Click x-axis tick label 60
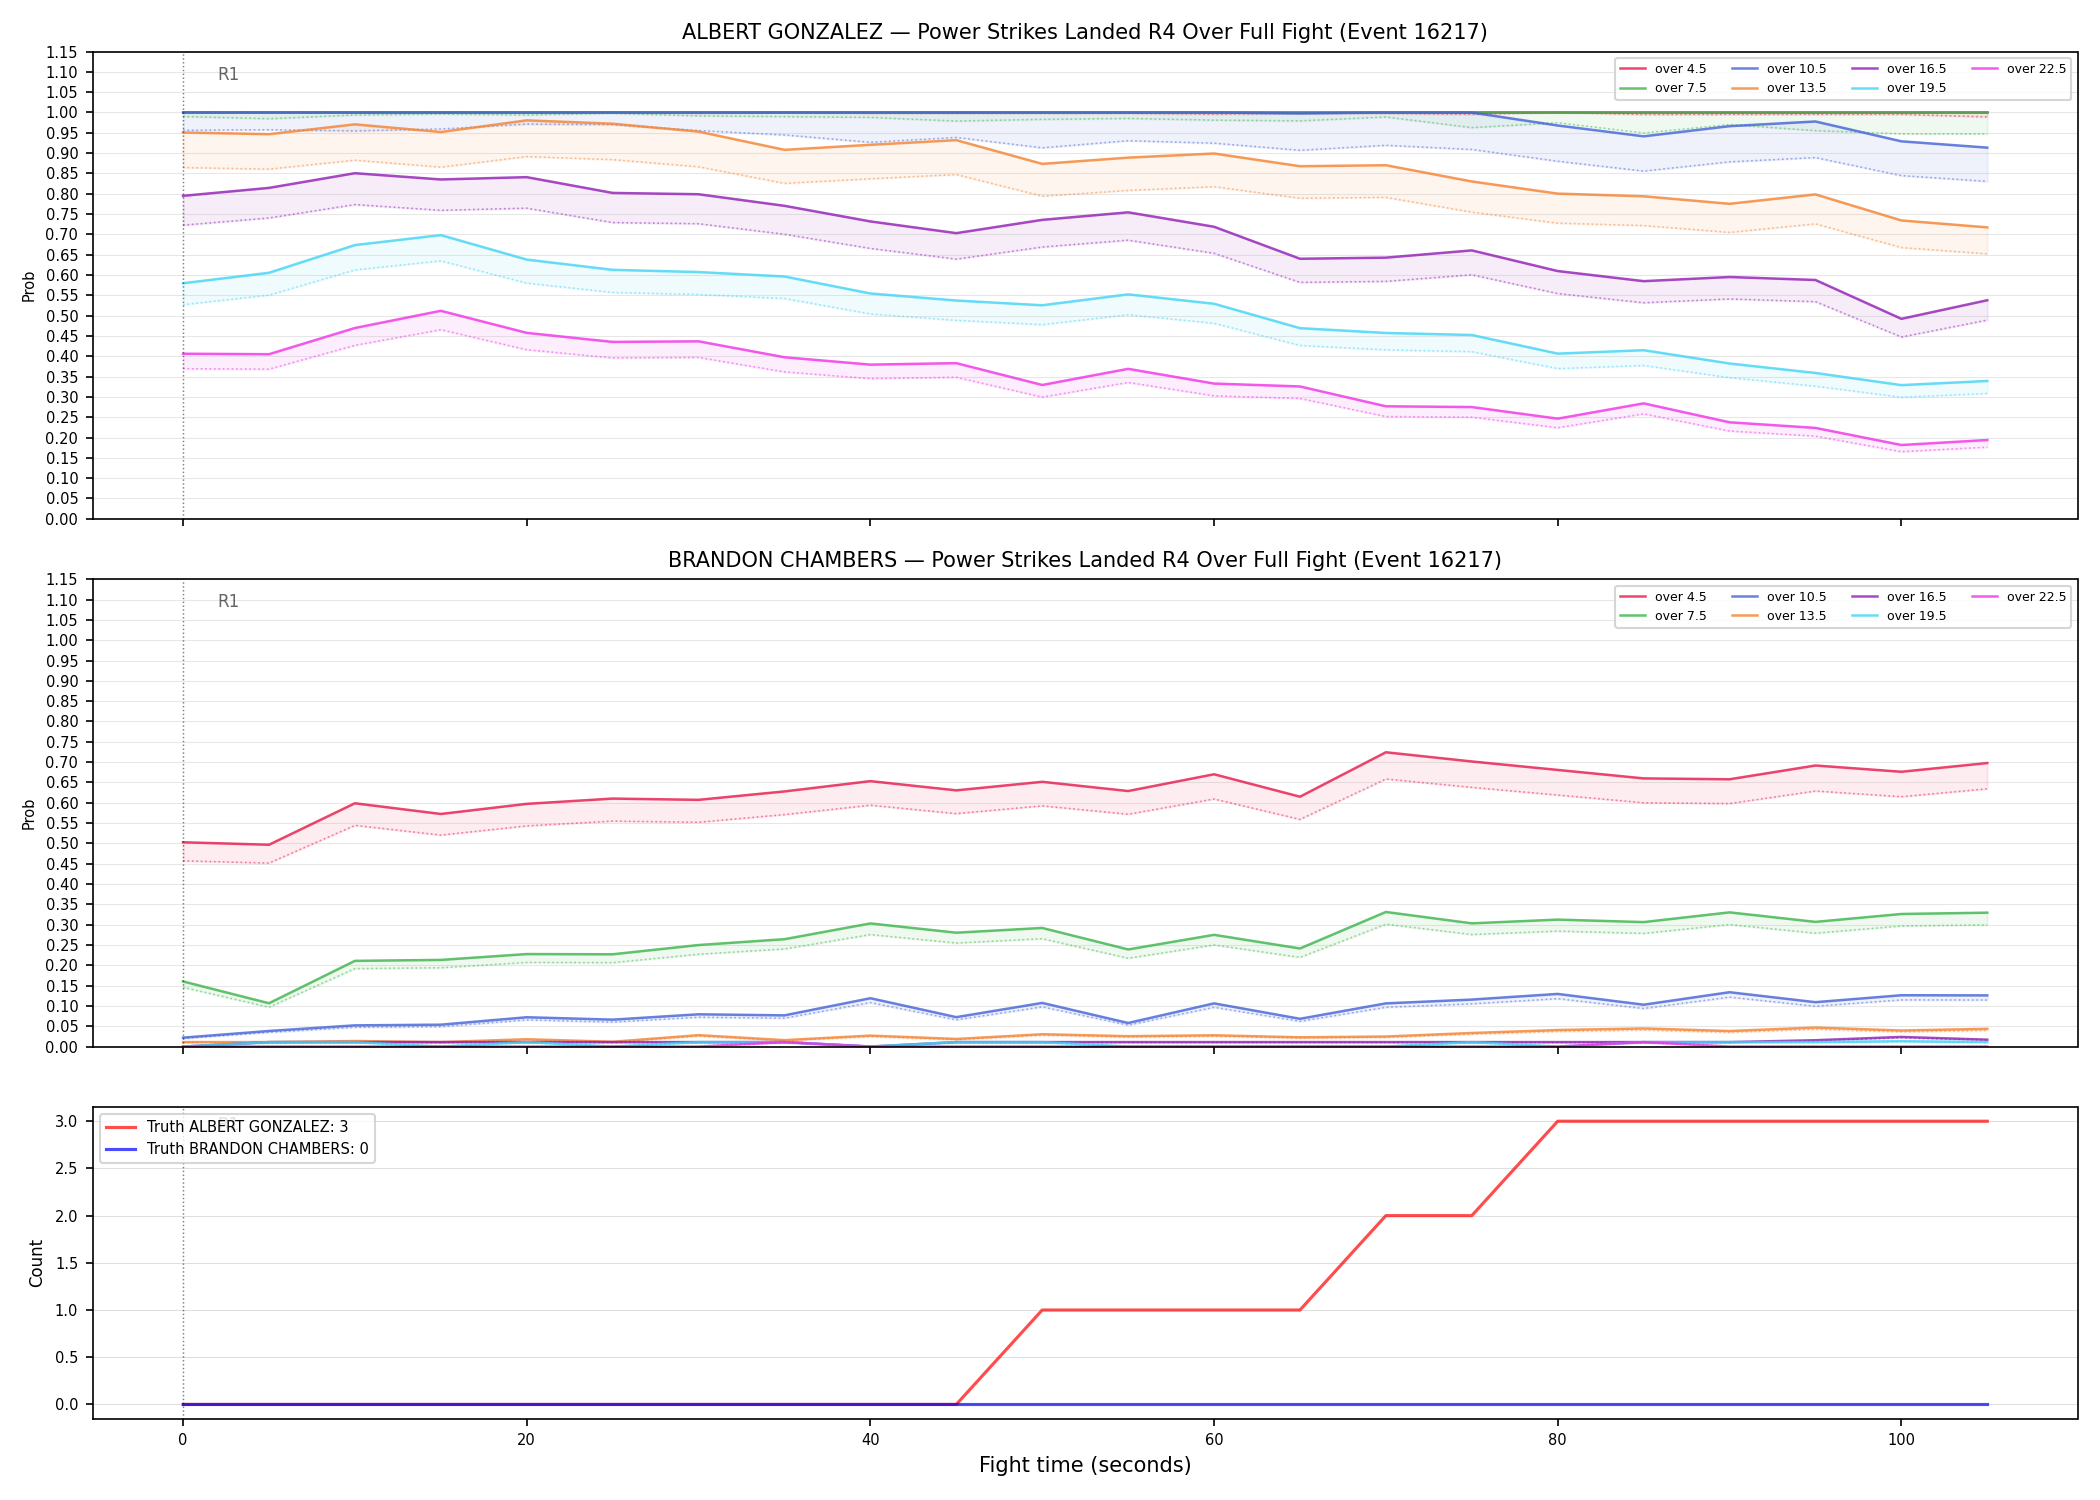2100x1500 pixels. click(1213, 1440)
